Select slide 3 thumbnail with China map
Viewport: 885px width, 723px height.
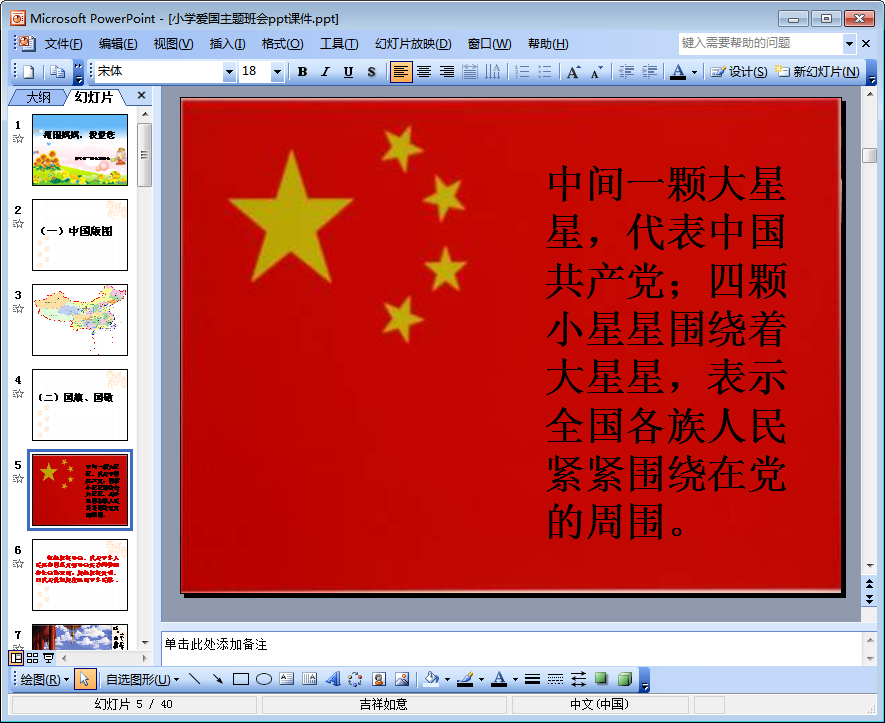80,320
